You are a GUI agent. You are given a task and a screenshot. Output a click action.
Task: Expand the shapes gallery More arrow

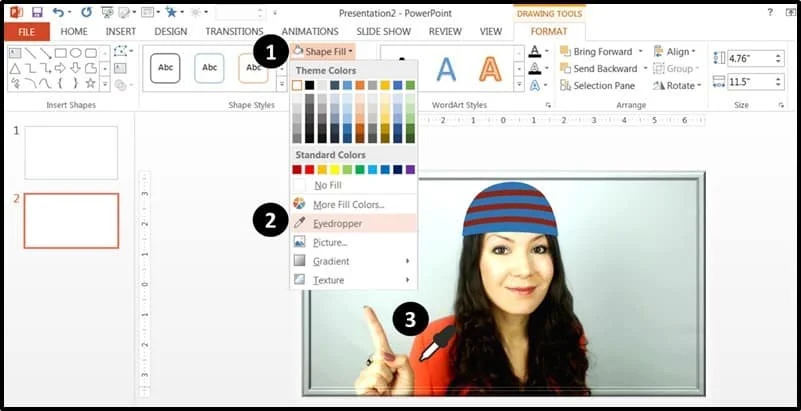105,84
